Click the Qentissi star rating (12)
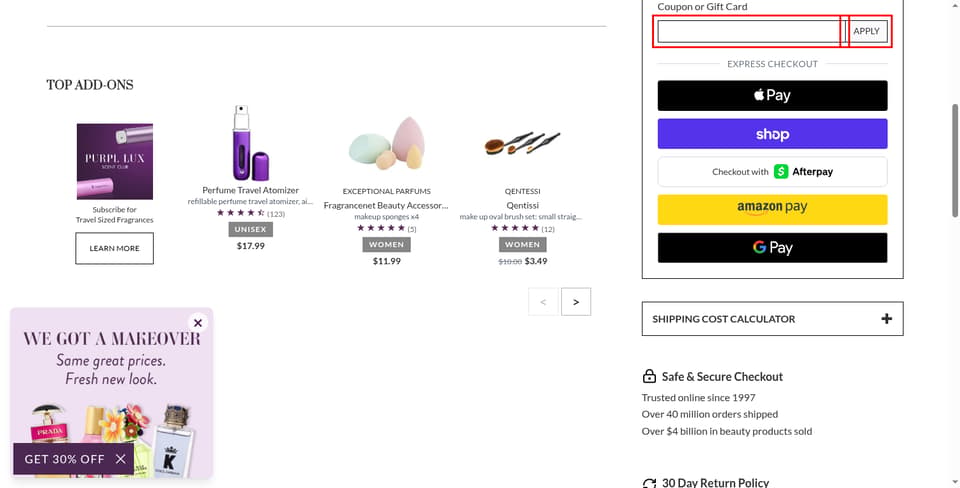 click(522, 228)
